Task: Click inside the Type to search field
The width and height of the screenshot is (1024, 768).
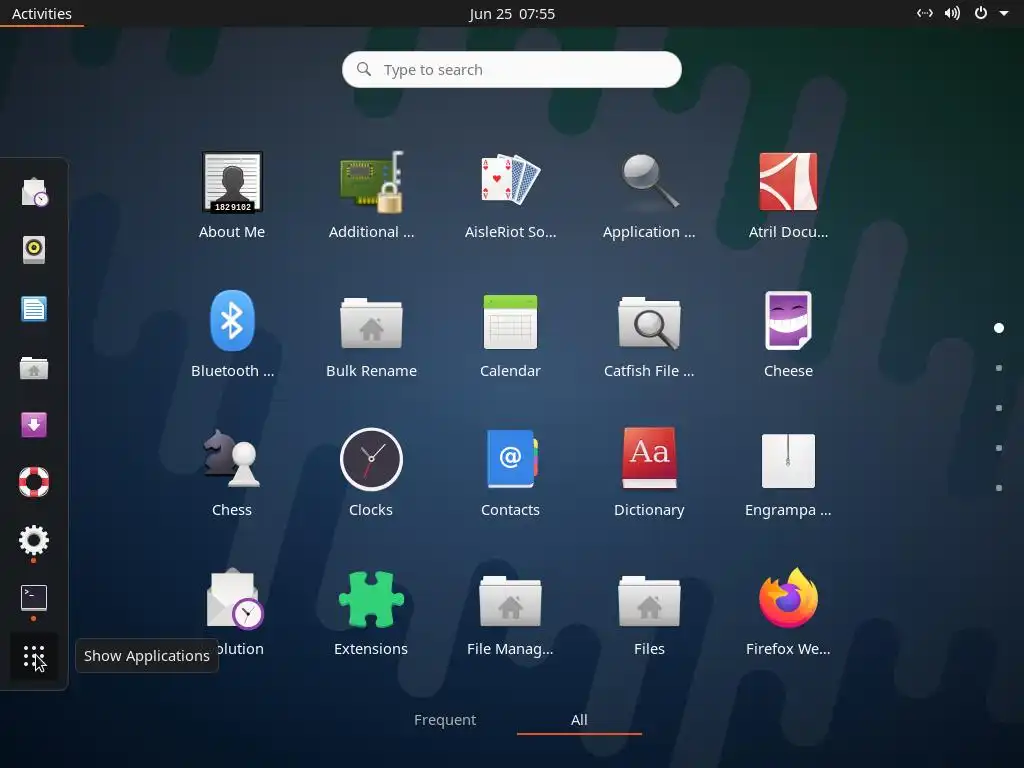Action: click(x=512, y=69)
